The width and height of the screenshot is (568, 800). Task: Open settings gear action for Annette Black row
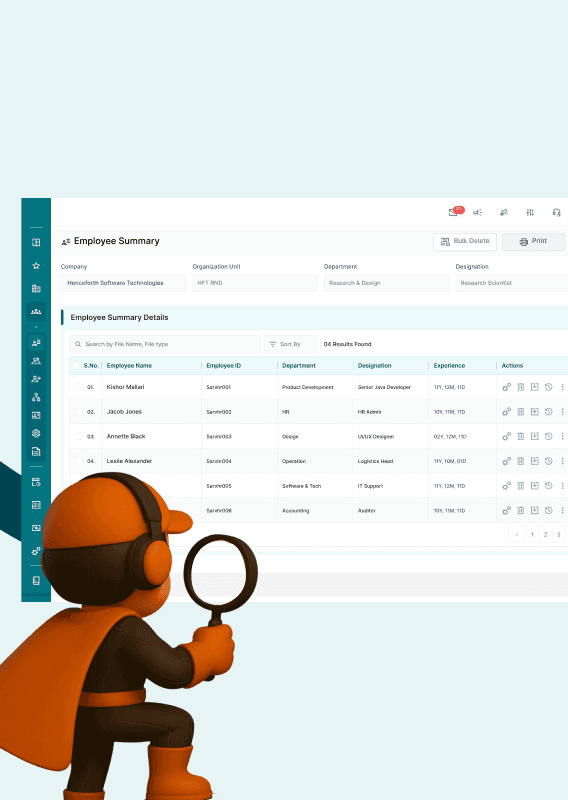506,436
